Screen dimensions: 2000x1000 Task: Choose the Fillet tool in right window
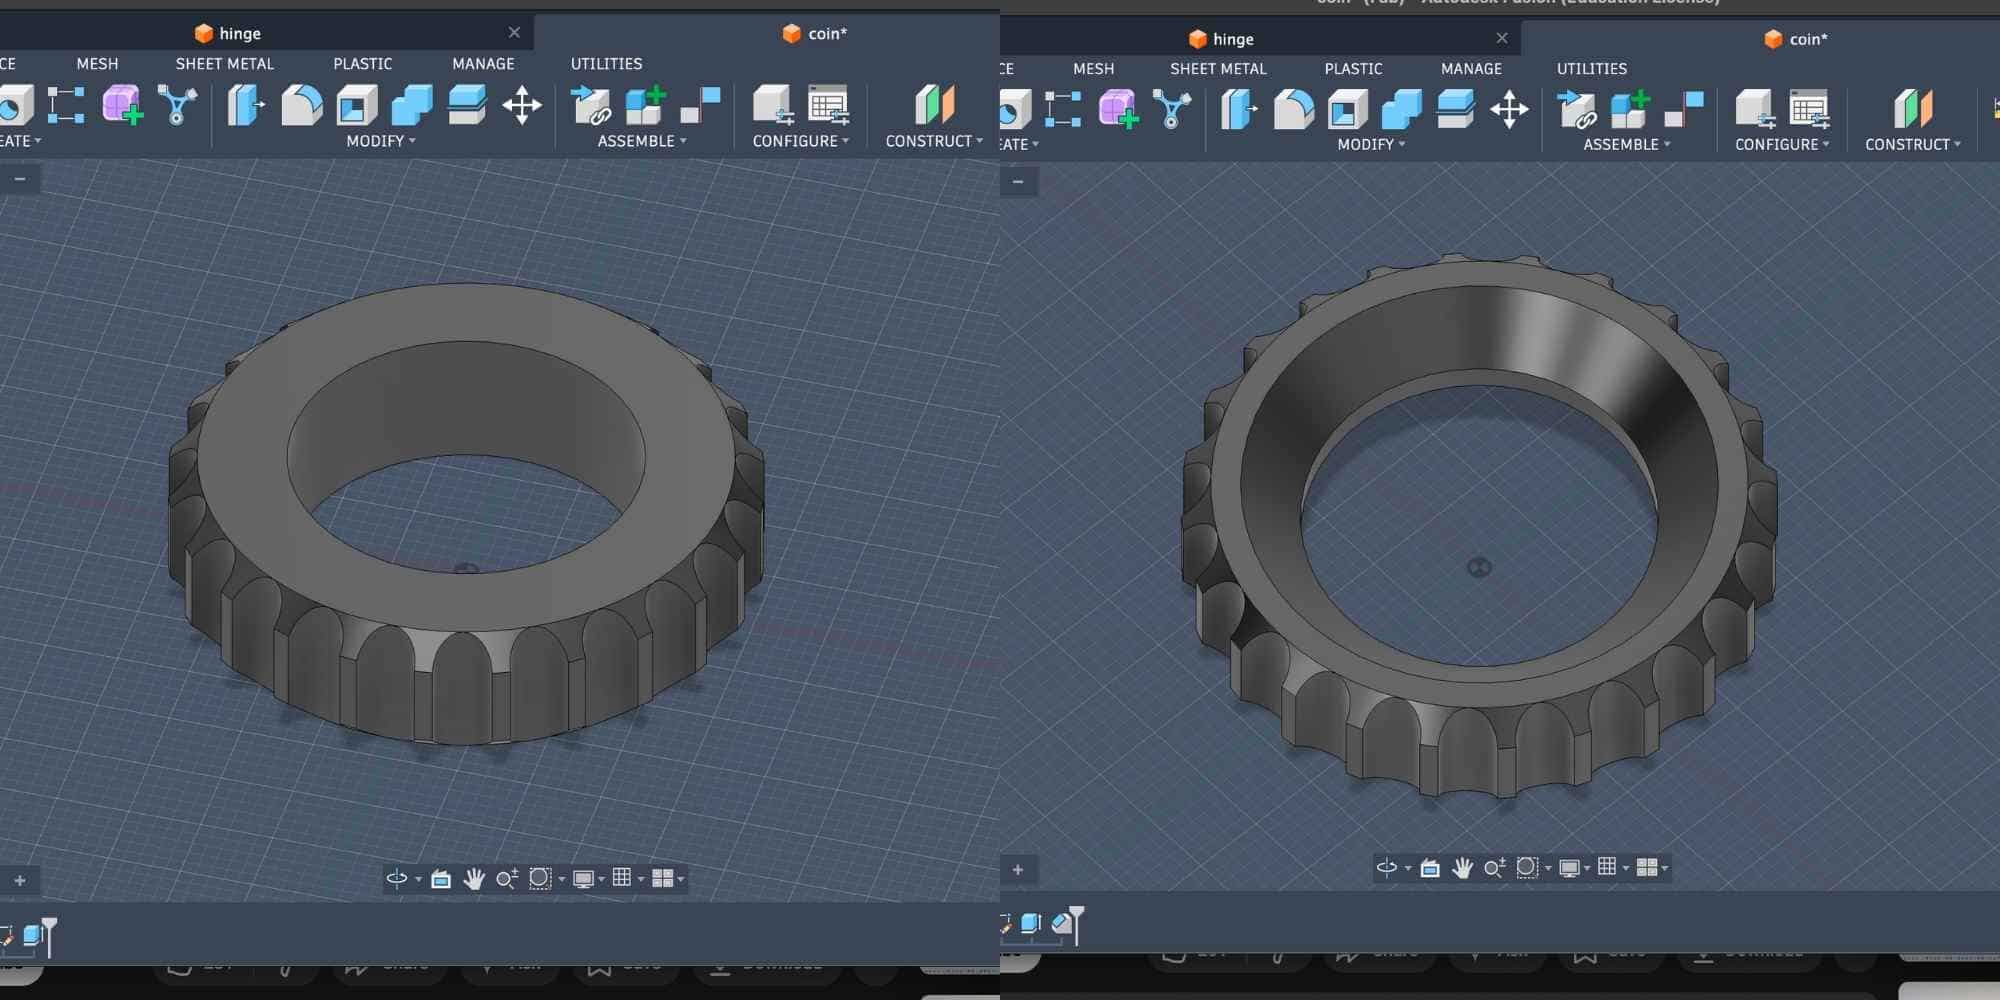pyautogui.click(x=1294, y=109)
